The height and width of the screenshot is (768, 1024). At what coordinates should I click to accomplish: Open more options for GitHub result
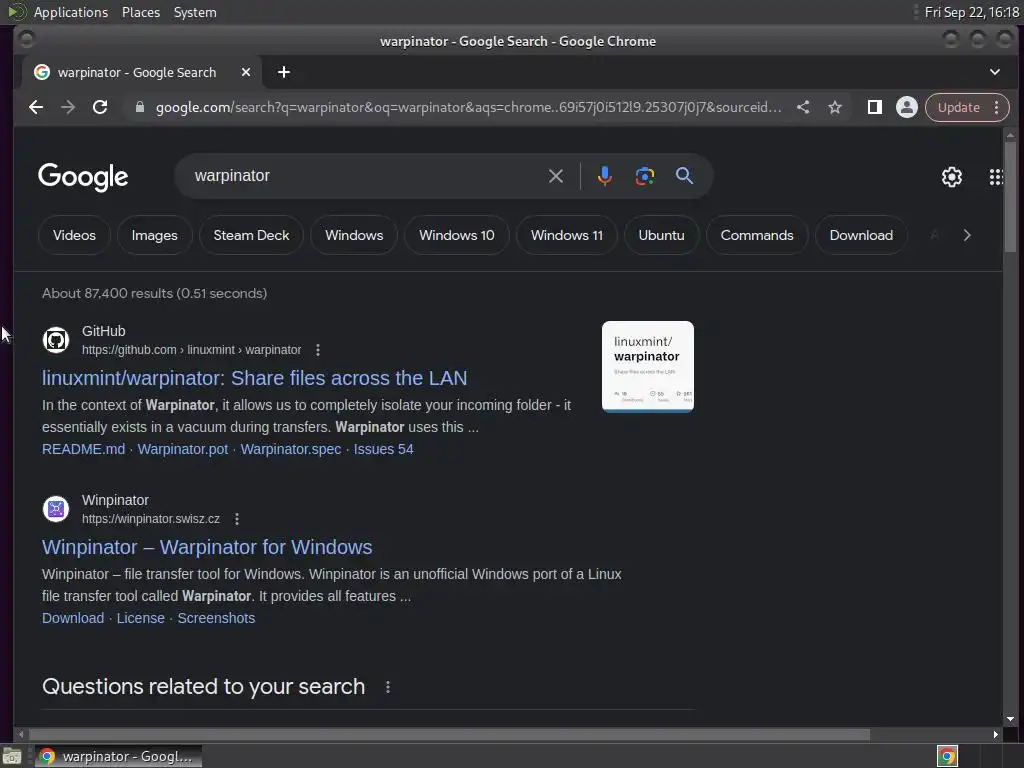[318, 350]
